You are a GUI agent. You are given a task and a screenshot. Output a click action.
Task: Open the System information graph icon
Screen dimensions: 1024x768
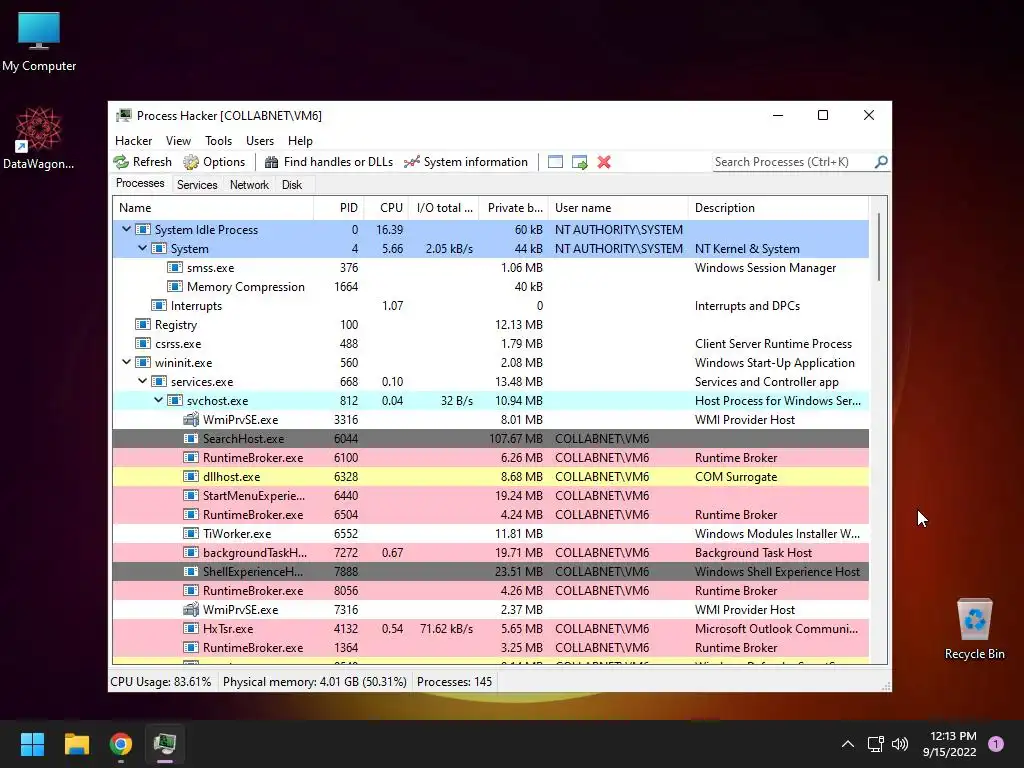(x=411, y=162)
